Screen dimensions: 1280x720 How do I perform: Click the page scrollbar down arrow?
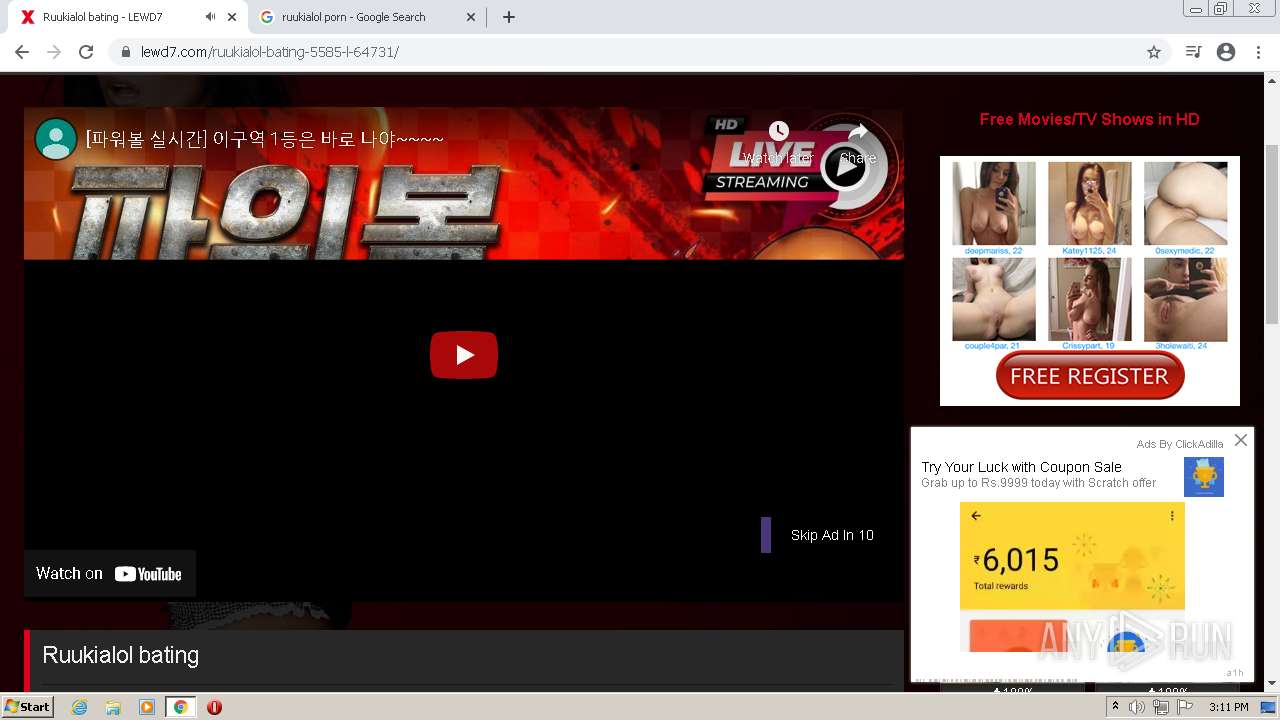click(1272, 683)
